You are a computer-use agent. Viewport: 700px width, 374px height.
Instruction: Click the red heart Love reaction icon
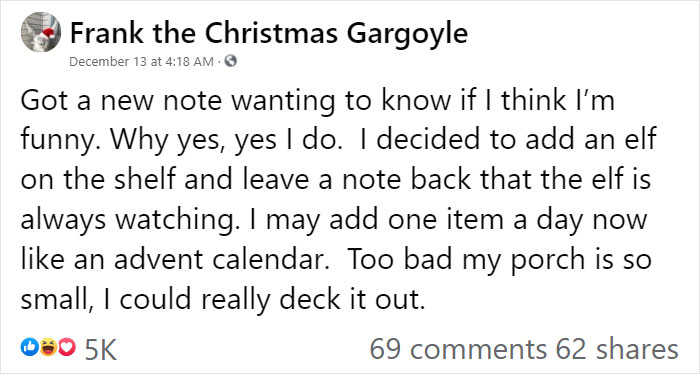[x=67, y=347]
